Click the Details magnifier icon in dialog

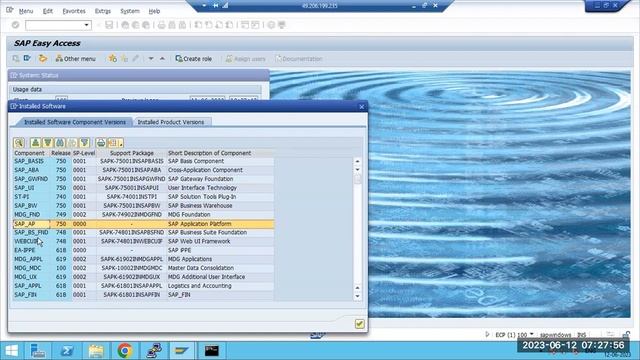click(19, 142)
